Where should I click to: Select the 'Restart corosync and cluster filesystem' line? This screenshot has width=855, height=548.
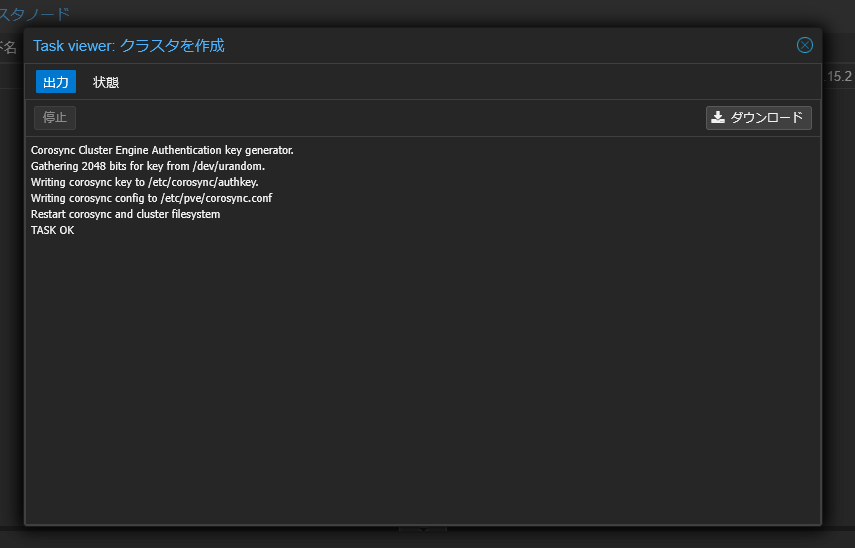[125, 214]
